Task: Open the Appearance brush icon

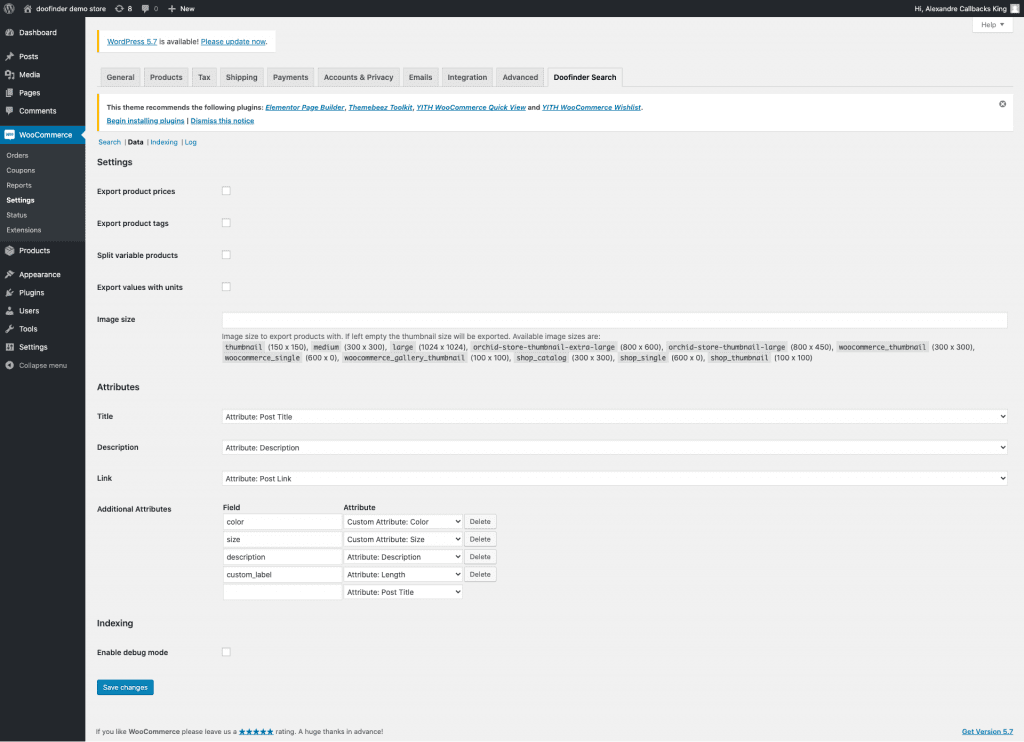Action: (9, 275)
